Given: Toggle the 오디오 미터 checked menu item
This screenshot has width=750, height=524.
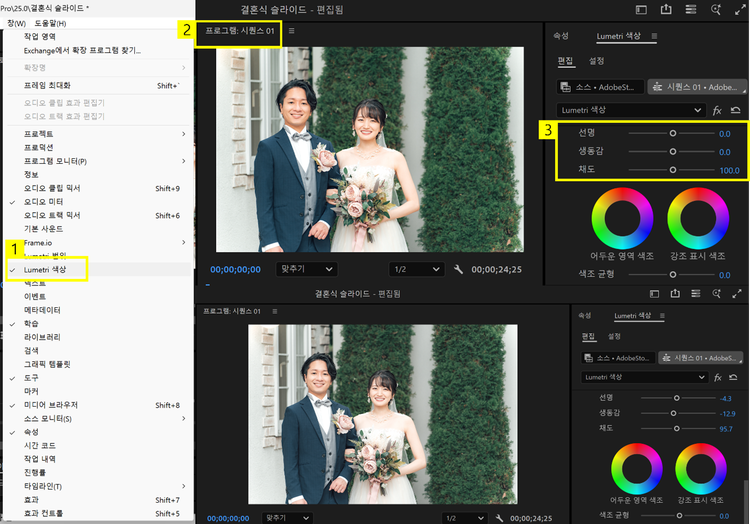Looking at the screenshot, I should click(x=44, y=201).
